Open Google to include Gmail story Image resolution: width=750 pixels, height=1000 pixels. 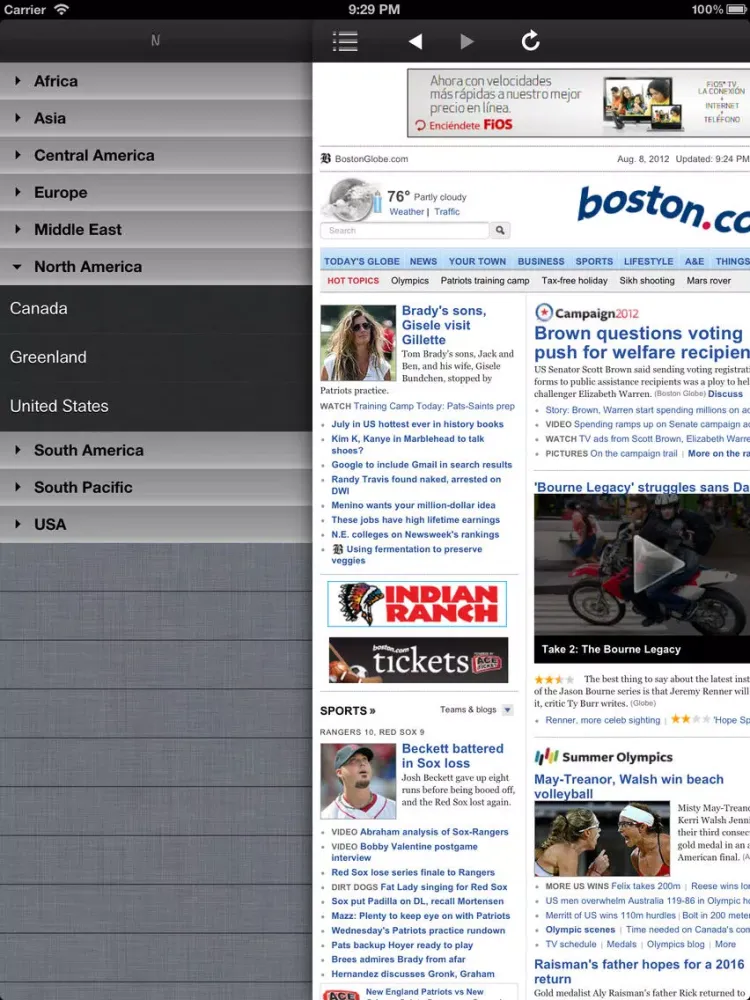[x=422, y=465]
